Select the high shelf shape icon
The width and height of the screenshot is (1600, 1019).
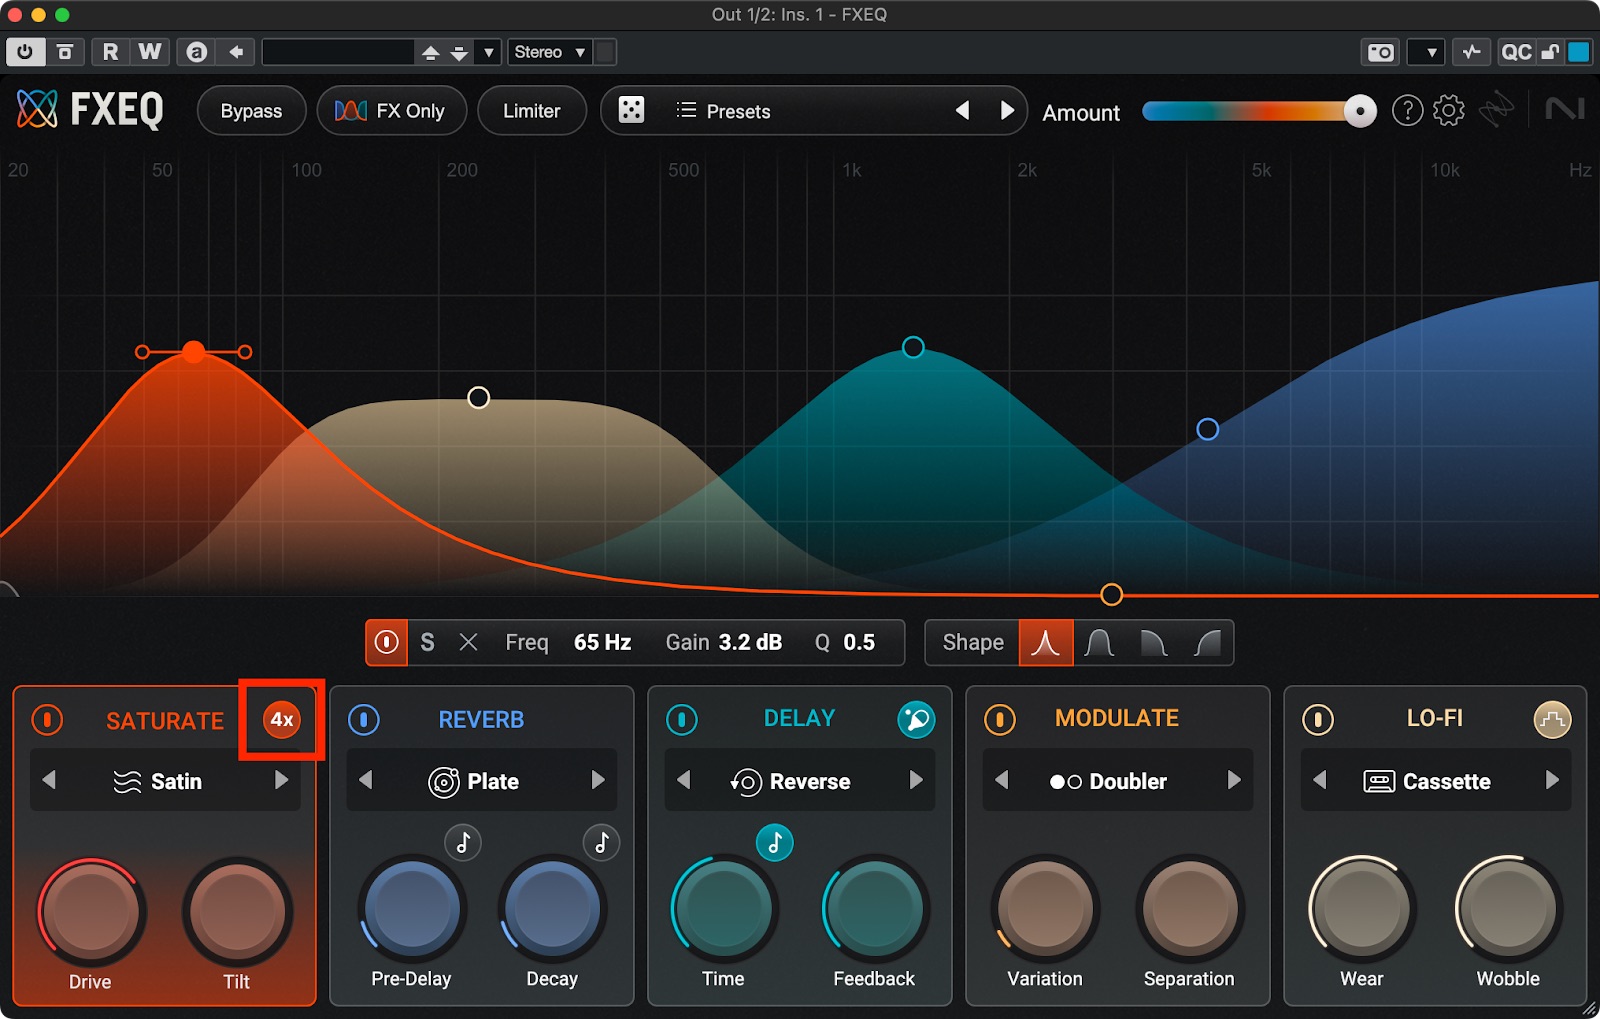pos(1207,642)
